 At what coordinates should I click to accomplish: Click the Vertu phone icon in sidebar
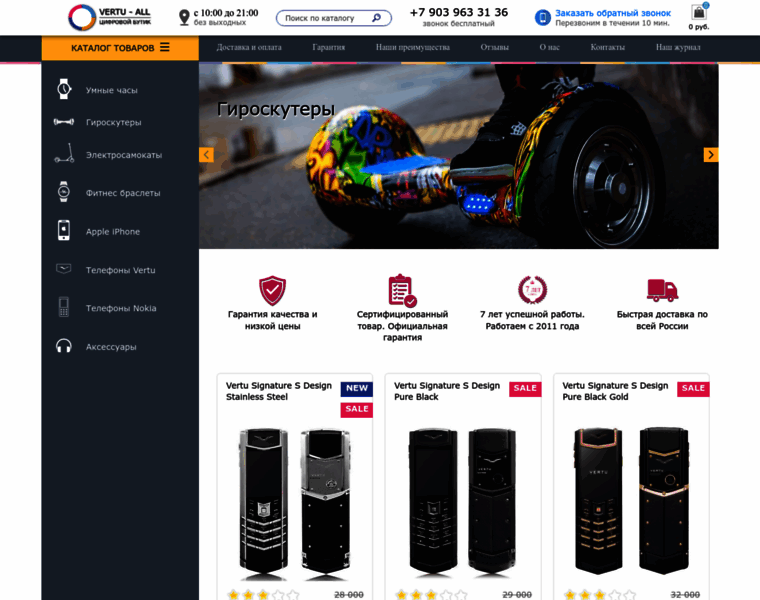(63, 268)
